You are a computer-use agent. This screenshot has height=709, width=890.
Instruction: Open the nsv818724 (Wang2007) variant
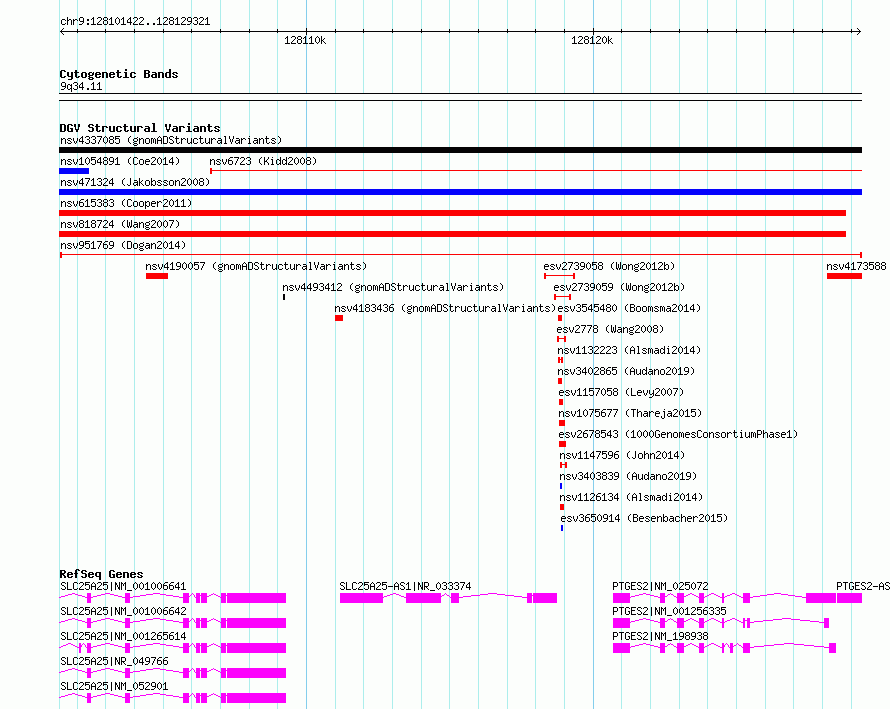[x=120, y=224]
